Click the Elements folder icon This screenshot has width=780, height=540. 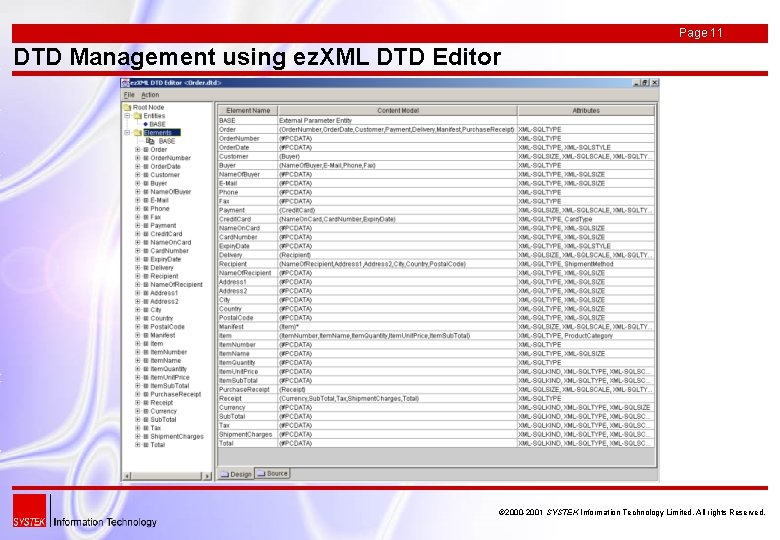pos(138,133)
